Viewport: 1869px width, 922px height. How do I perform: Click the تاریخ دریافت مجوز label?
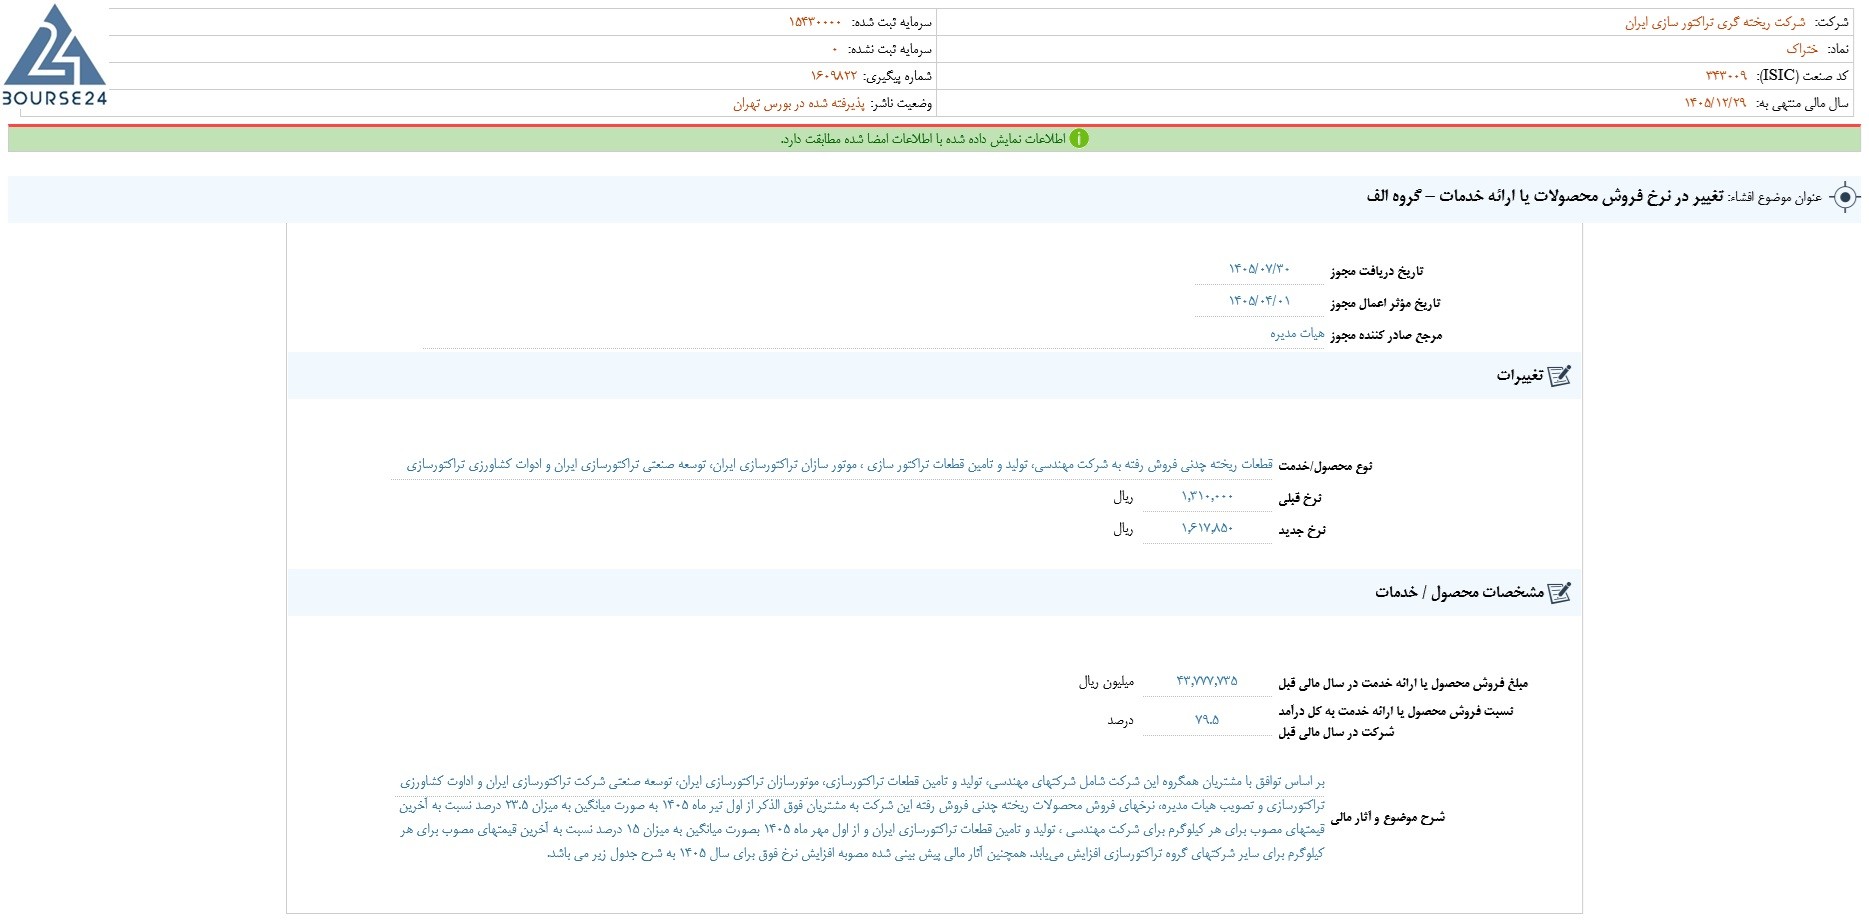1377,271
